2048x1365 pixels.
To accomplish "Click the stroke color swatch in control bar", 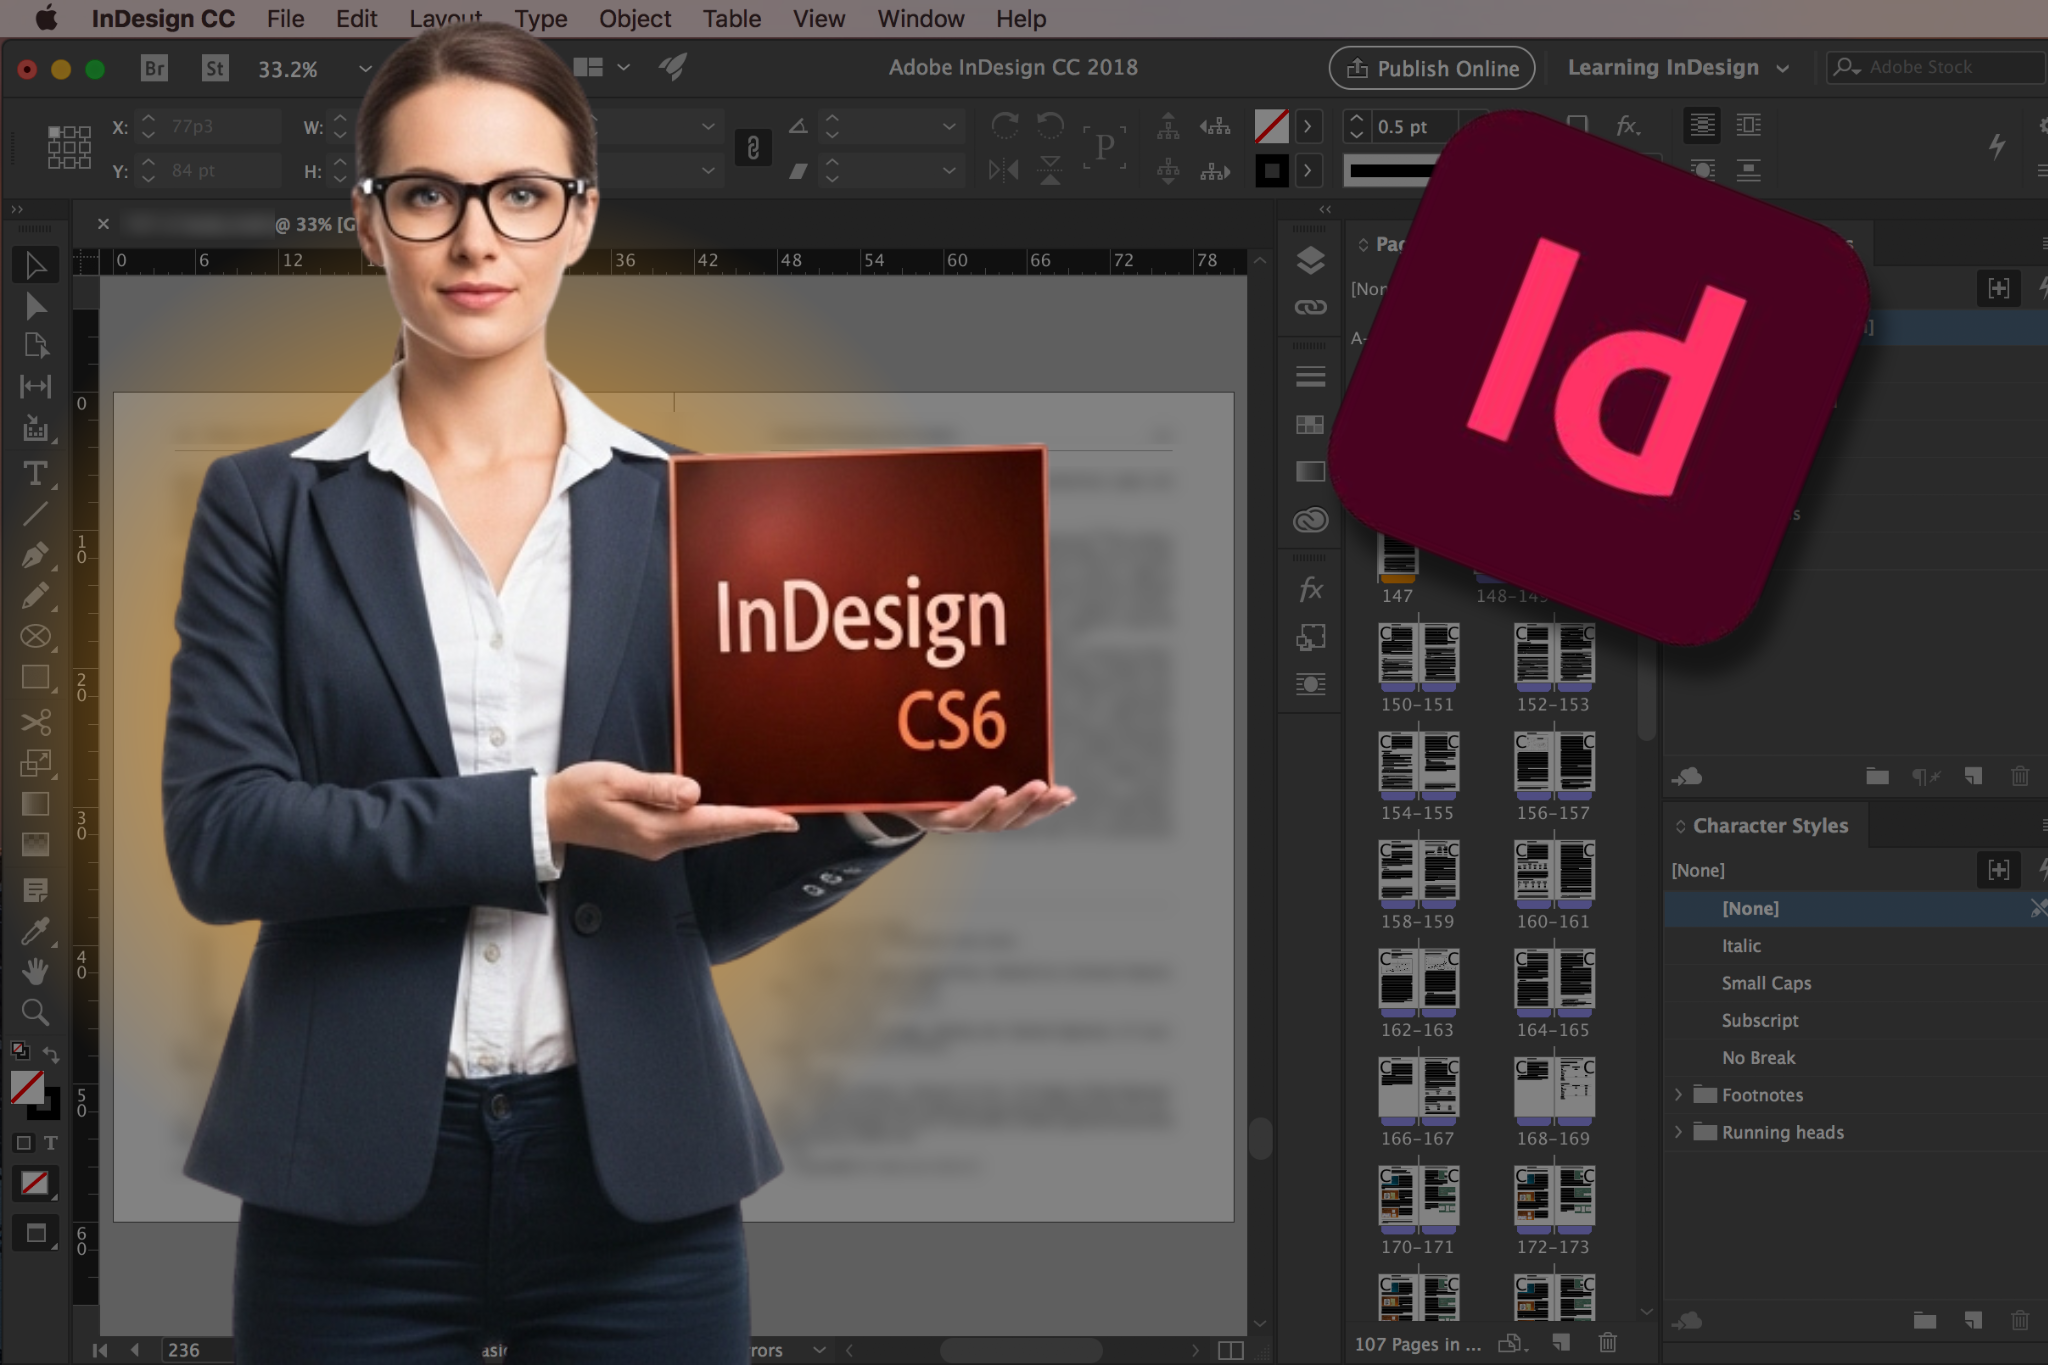I will pos(1272,171).
